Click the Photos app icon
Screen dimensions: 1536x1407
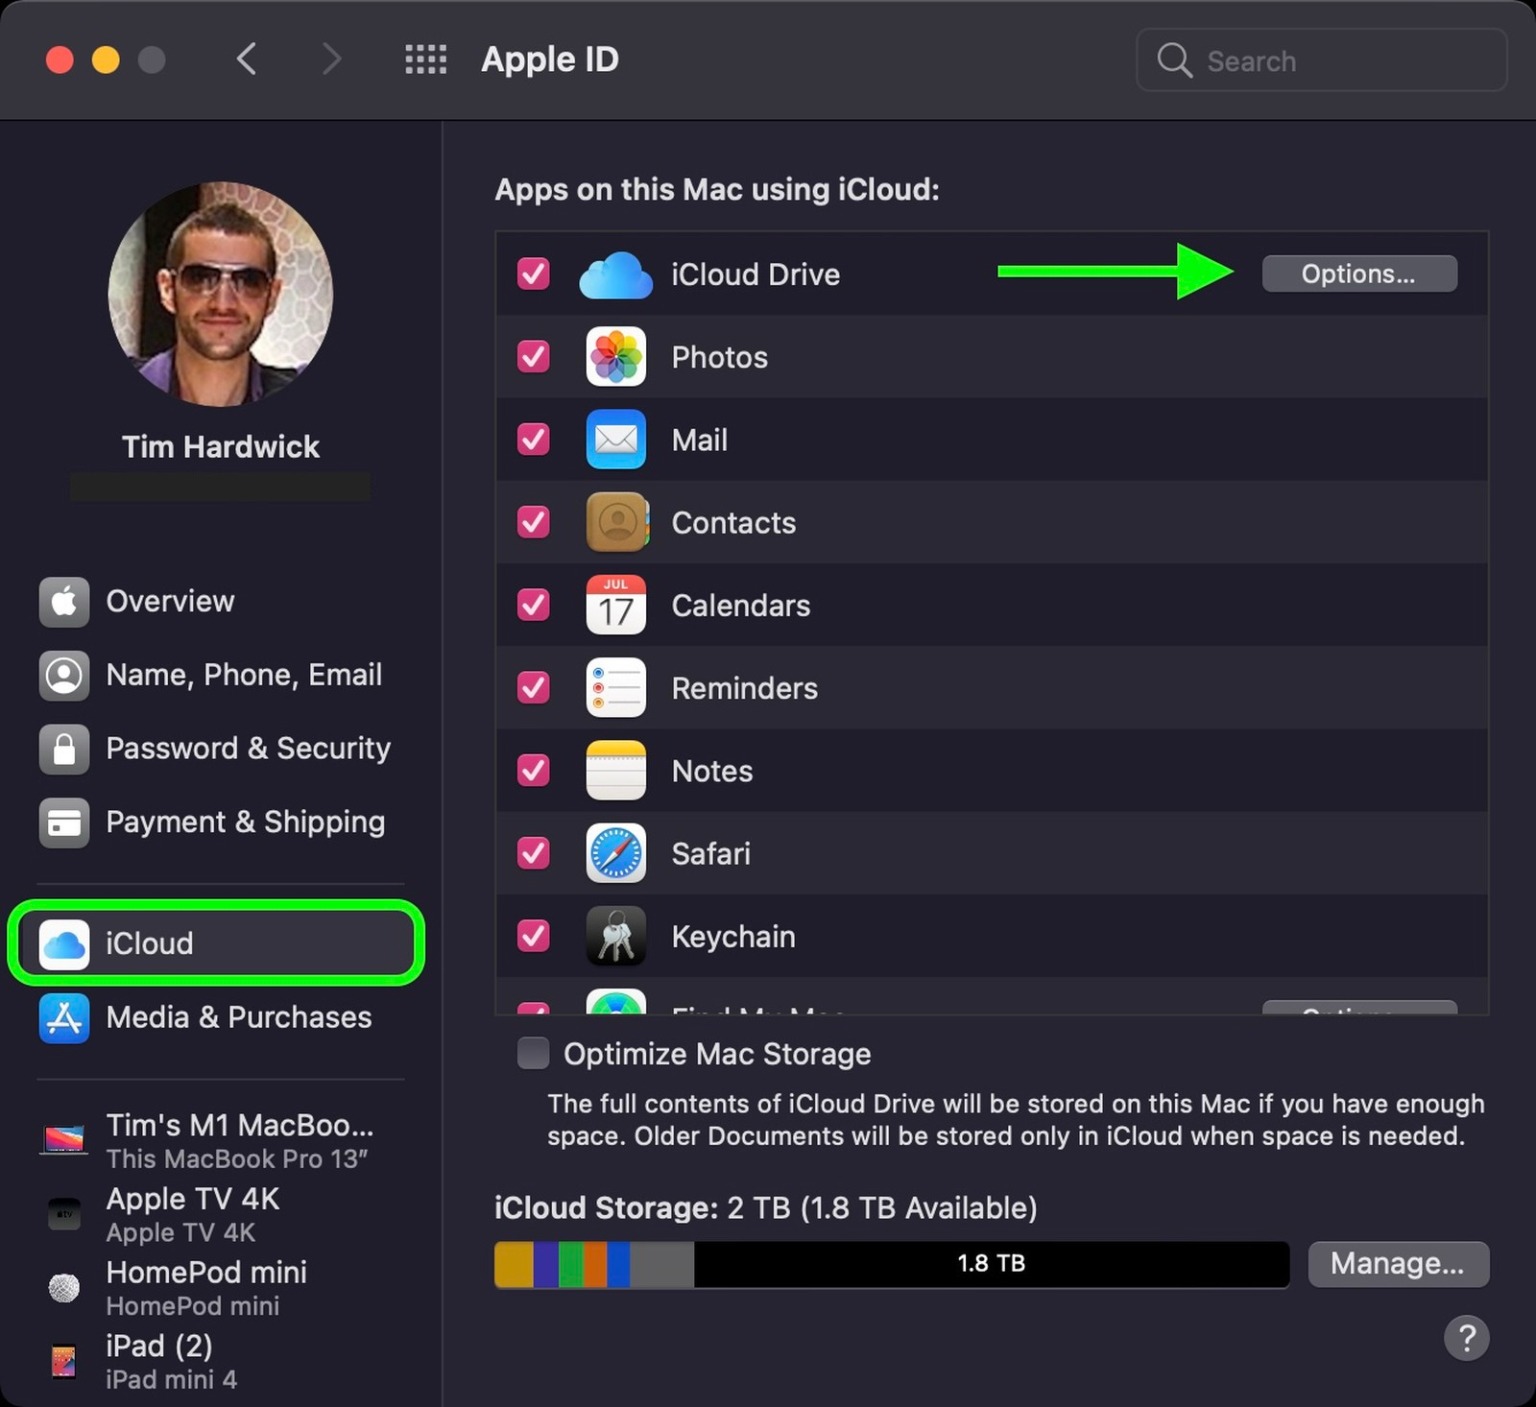point(616,357)
